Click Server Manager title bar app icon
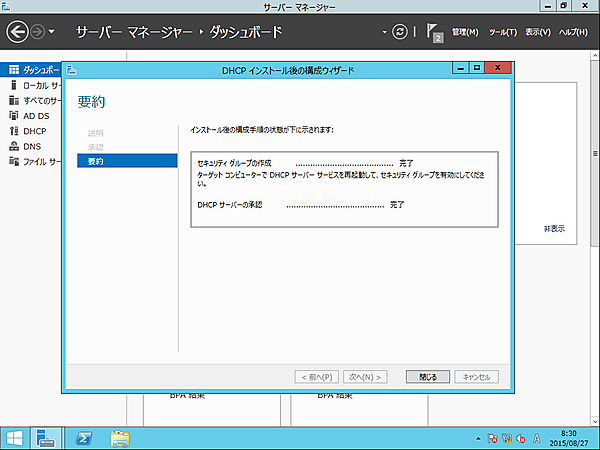This screenshot has height=450, width=600. pyautogui.click(x=5, y=5)
